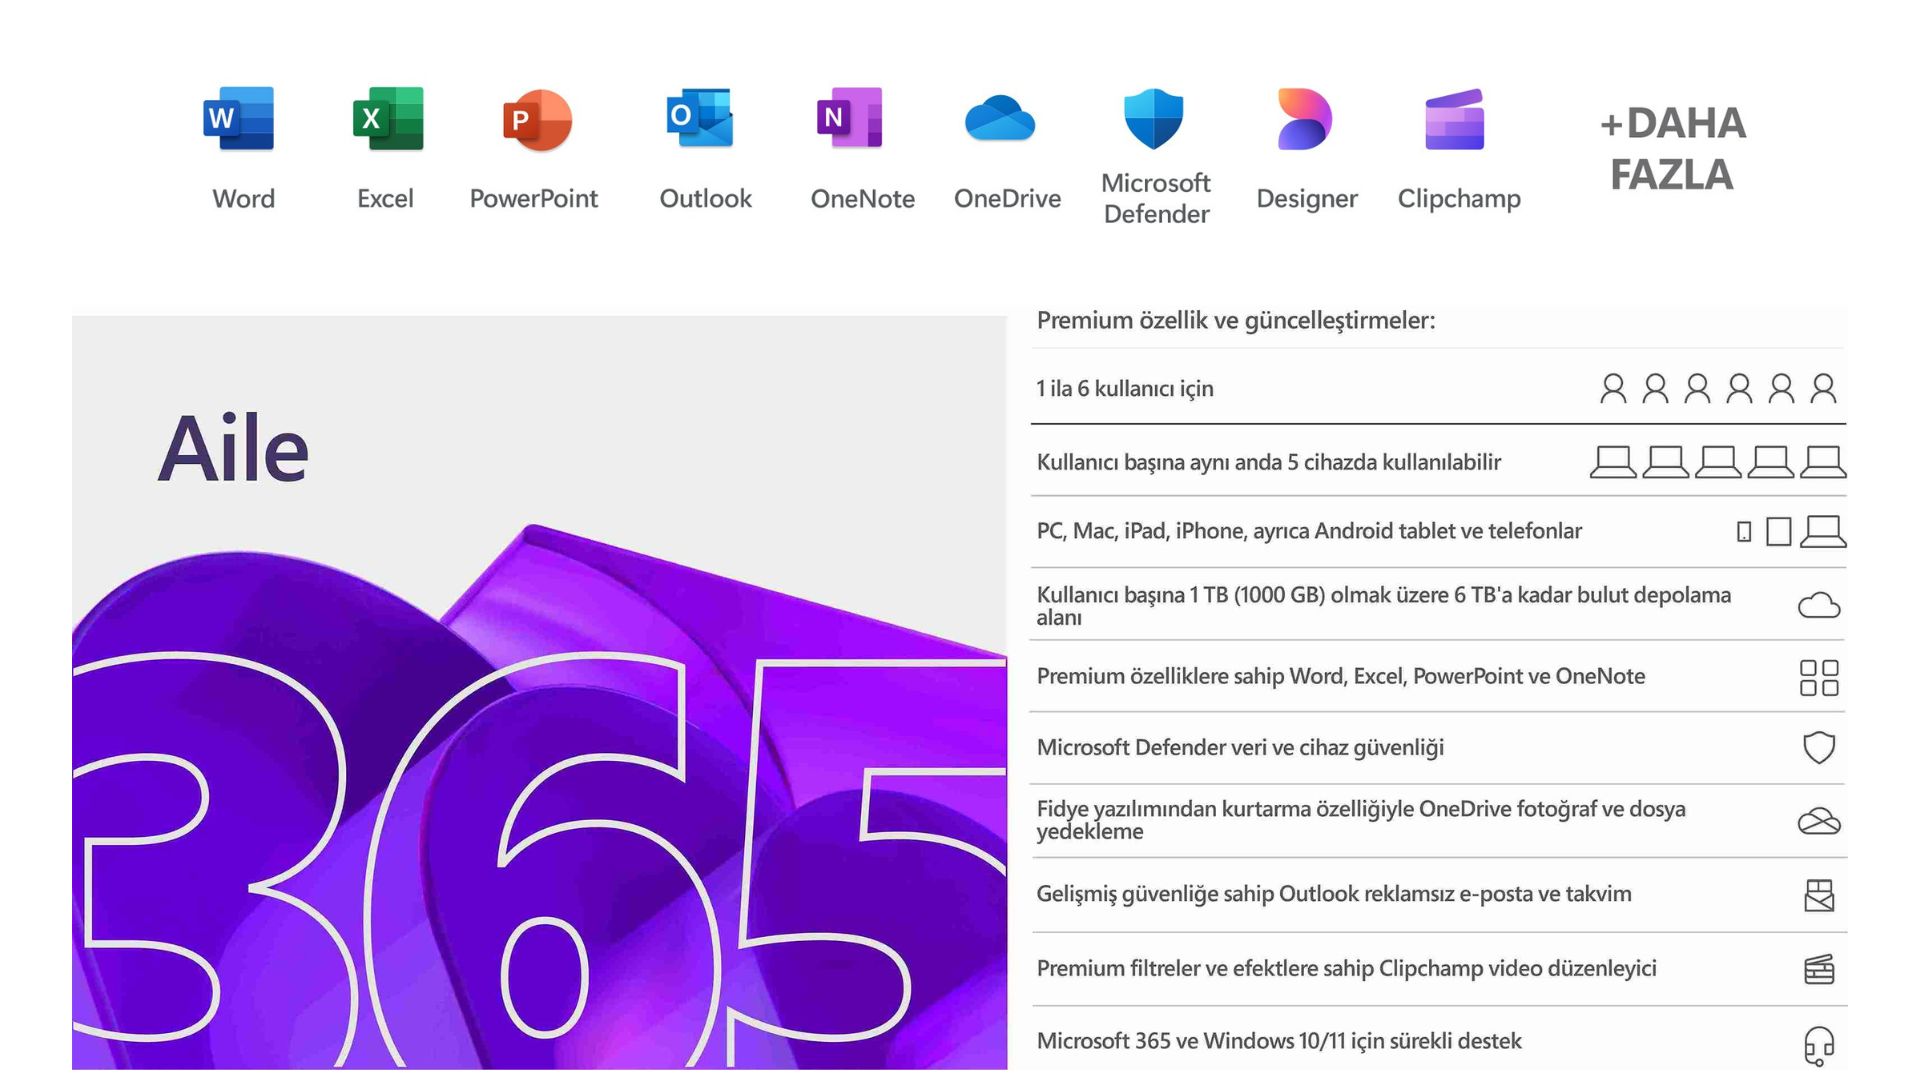Click 'Microsoft Defender veri ve cihaz güvenliği'
Viewport: 1920px width, 1080px height.
click(1240, 748)
